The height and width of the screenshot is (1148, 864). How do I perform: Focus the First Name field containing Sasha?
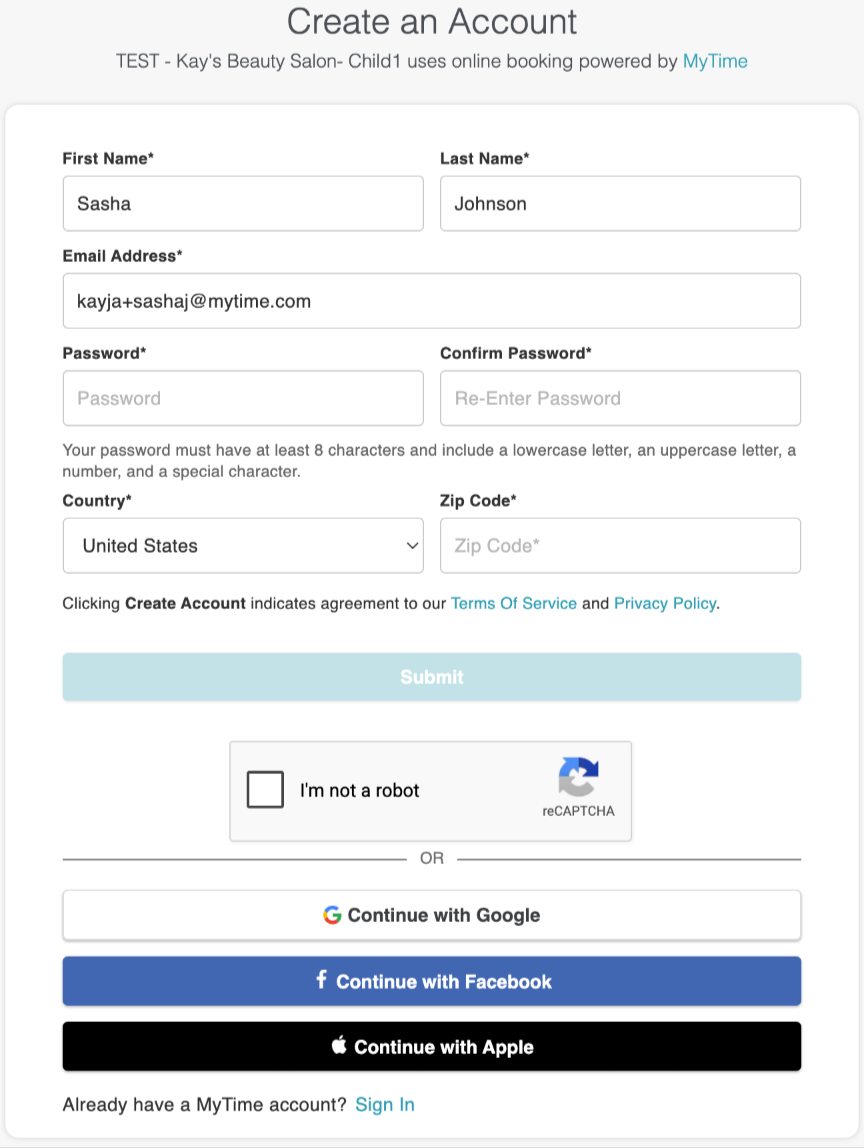tap(243, 204)
